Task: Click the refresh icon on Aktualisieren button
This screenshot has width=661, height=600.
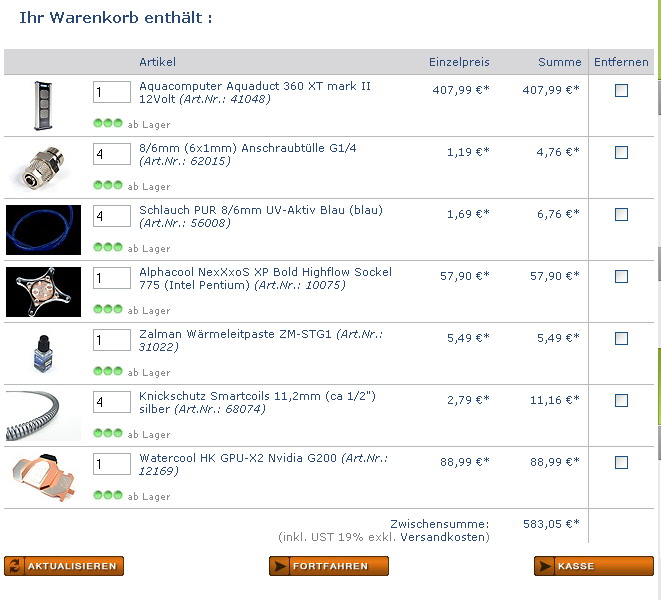Action: [14, 566]
